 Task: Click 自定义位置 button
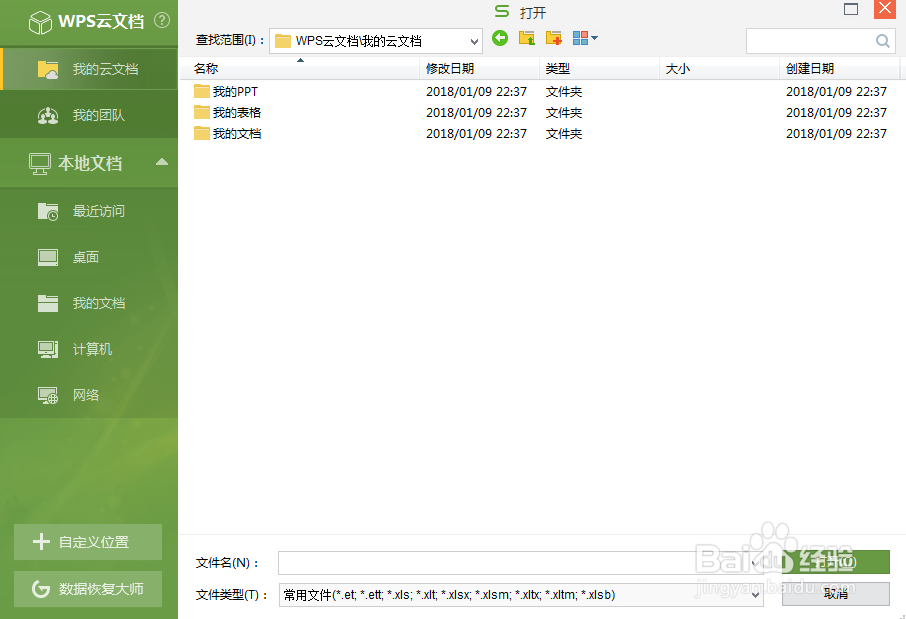[x=88, y=542]
